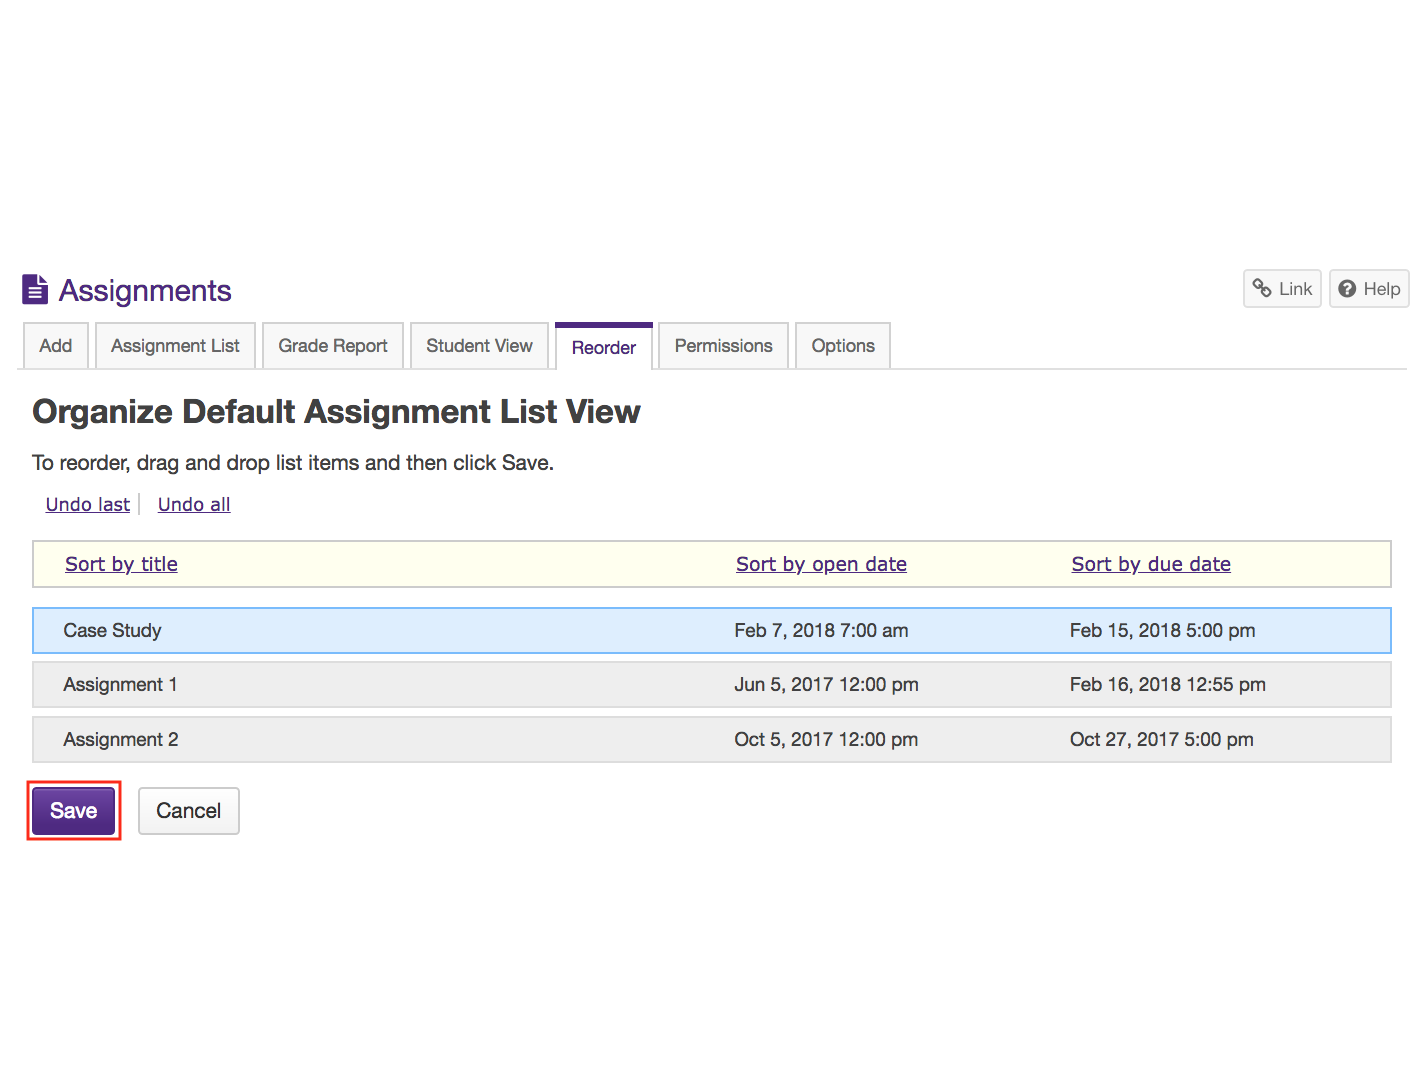Open the Permissions tab

point(722,345)
